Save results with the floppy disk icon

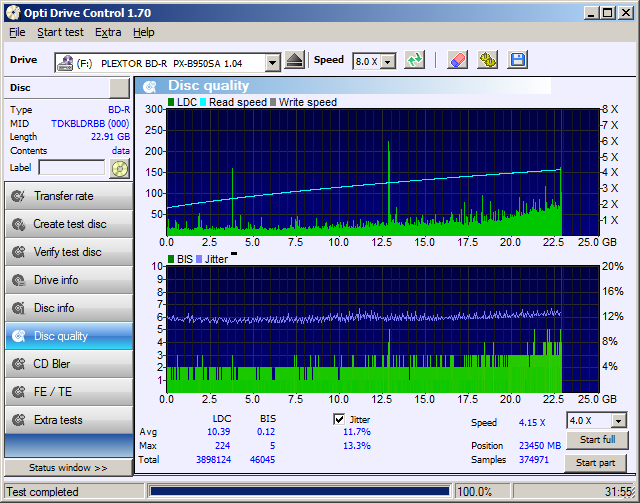pyautogui.click(x=518, y=60)
